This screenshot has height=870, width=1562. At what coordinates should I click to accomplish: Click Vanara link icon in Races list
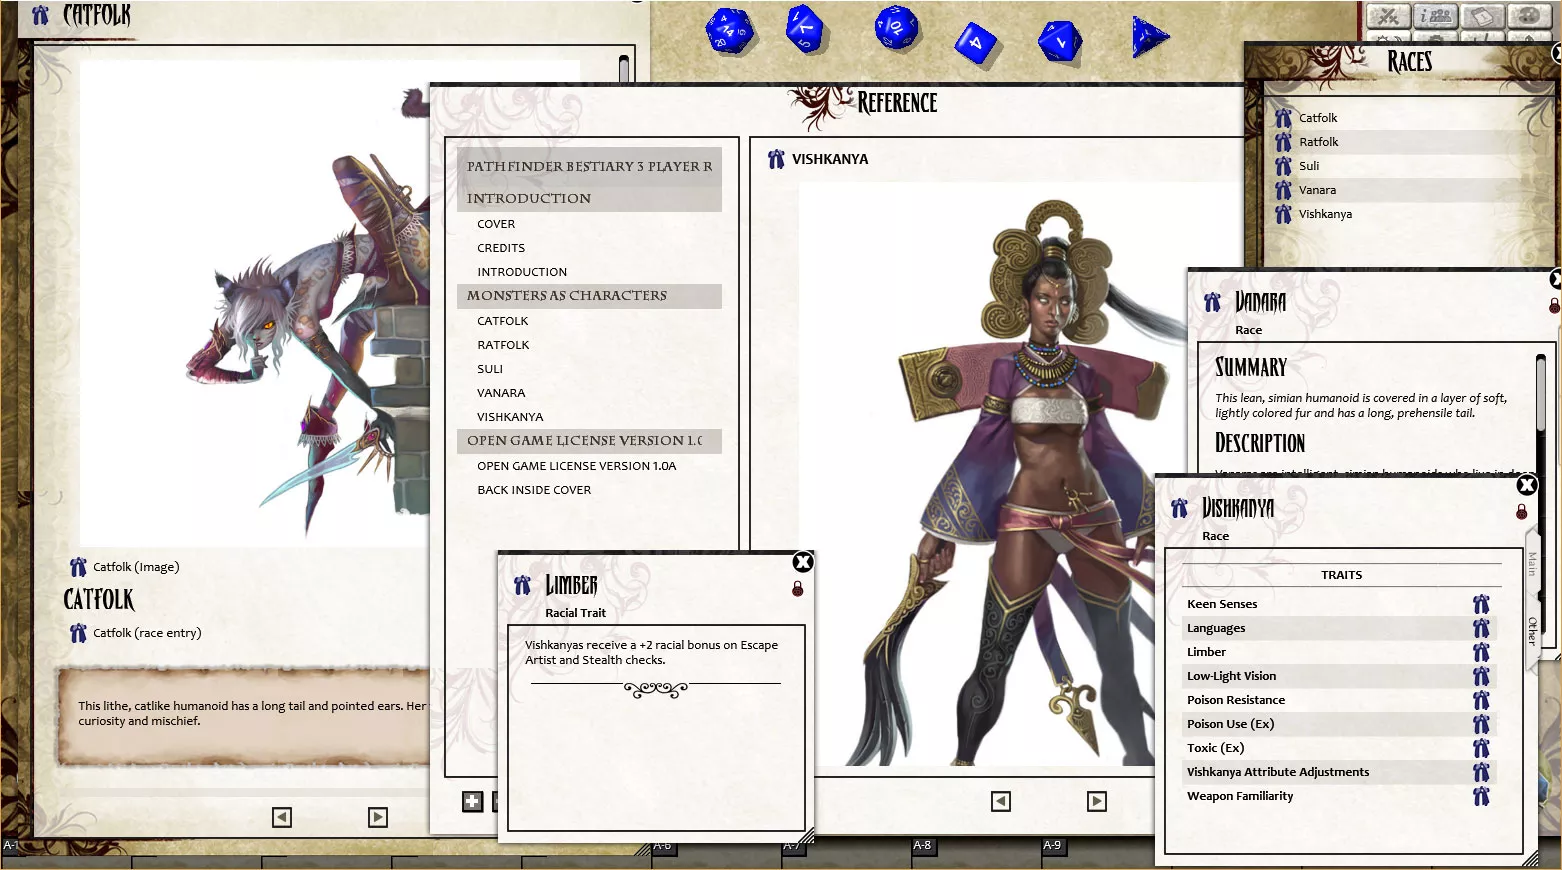pos(1284,190)
